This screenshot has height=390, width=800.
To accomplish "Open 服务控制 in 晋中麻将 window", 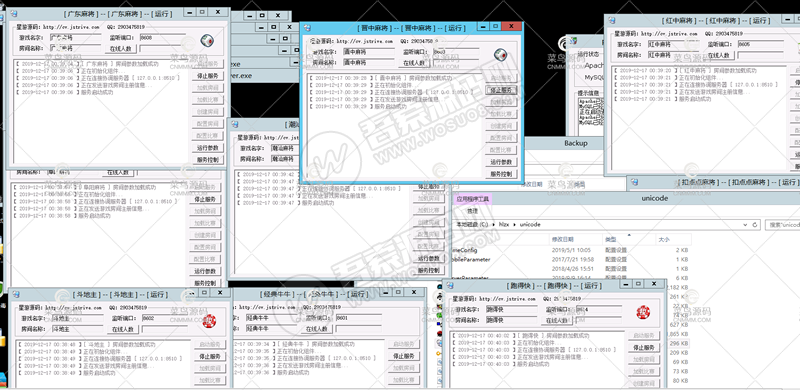I will 501,174.
